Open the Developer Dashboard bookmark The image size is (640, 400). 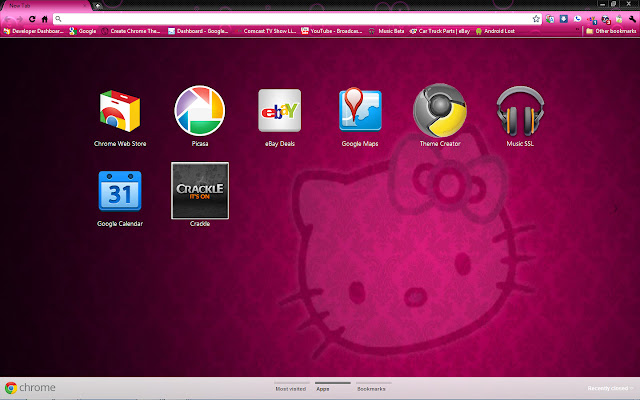tap(33, 31)
